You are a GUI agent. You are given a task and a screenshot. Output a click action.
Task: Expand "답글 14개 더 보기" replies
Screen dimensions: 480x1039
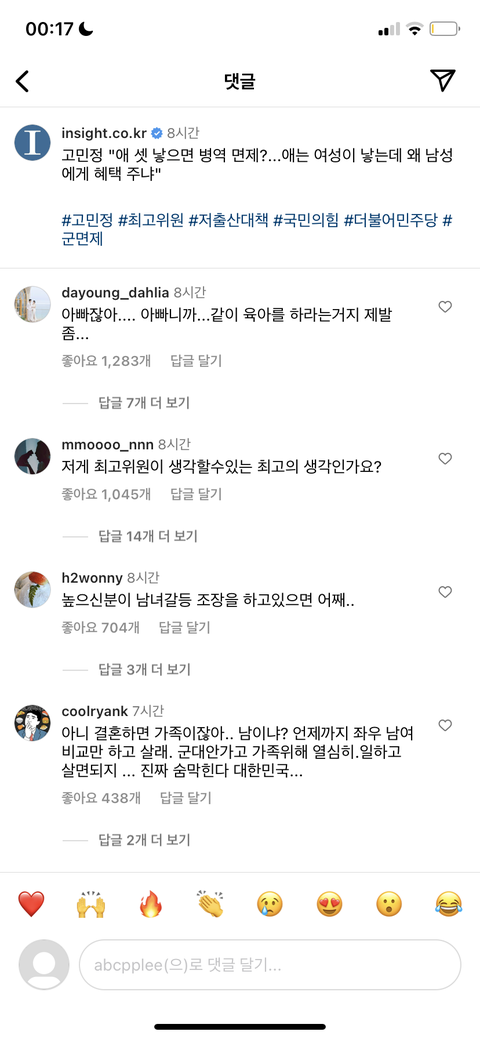pyautogui.click(x=147, y=535)
